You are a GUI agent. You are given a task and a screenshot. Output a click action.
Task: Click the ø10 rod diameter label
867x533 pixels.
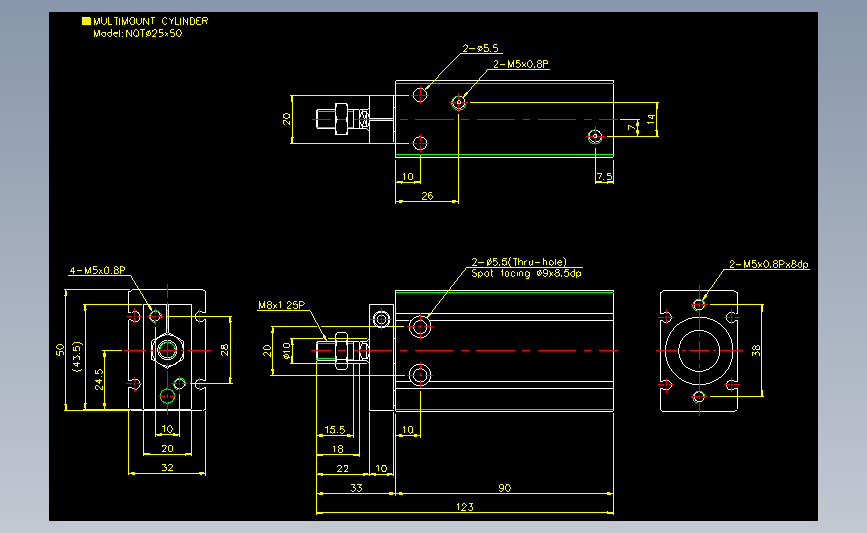click(286, 351)
